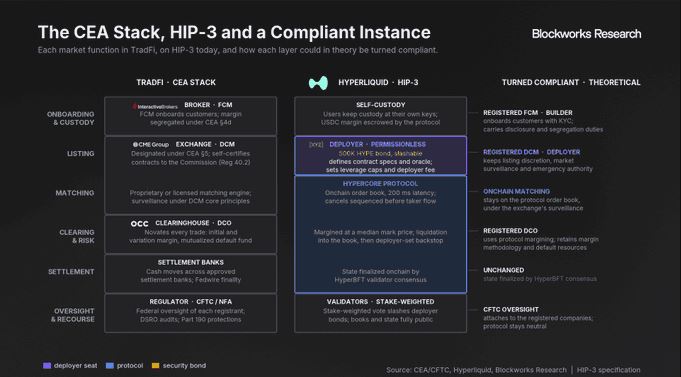
Task: Click the 'DEPLOYER · PERMISSIONLESS' heading
Action: click(x=377, y=145)
